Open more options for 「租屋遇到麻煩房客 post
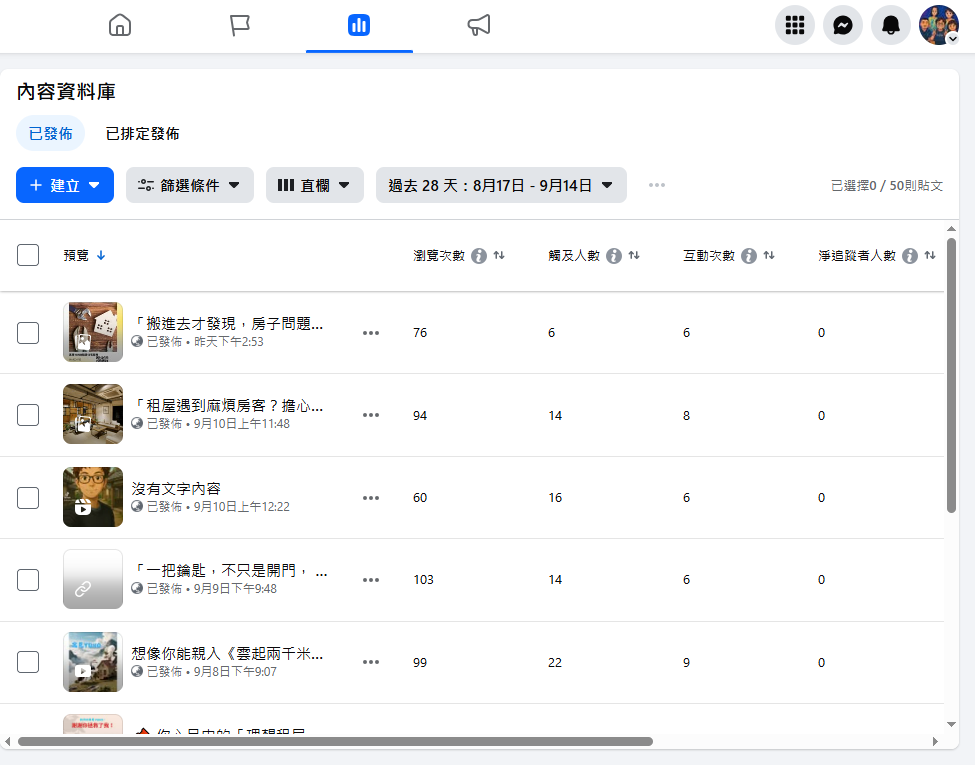 (x=371, y=415)
